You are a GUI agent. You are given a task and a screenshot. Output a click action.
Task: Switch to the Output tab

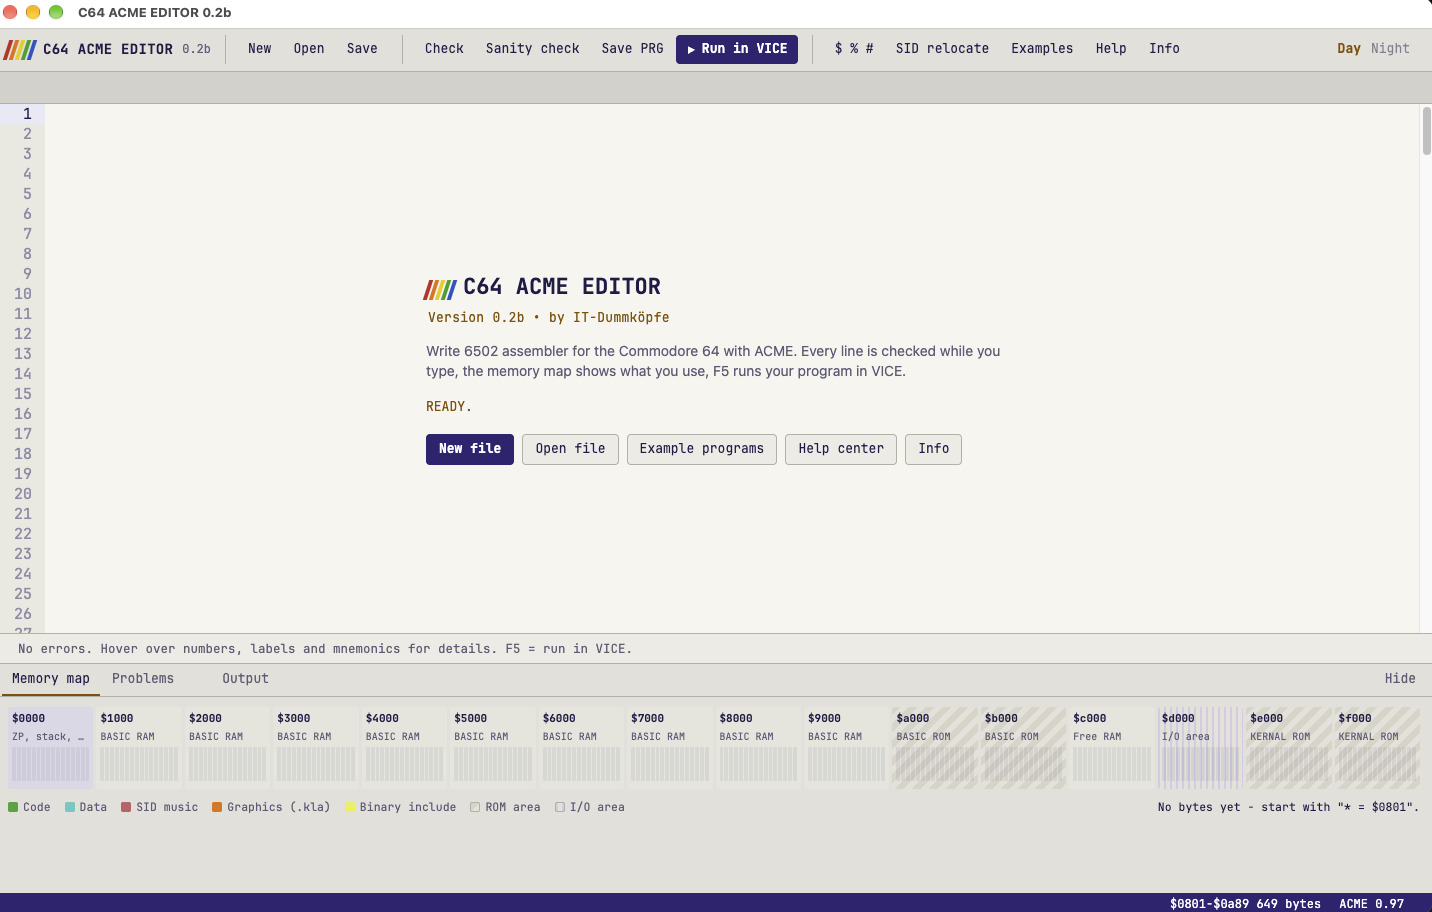[245, 679]
